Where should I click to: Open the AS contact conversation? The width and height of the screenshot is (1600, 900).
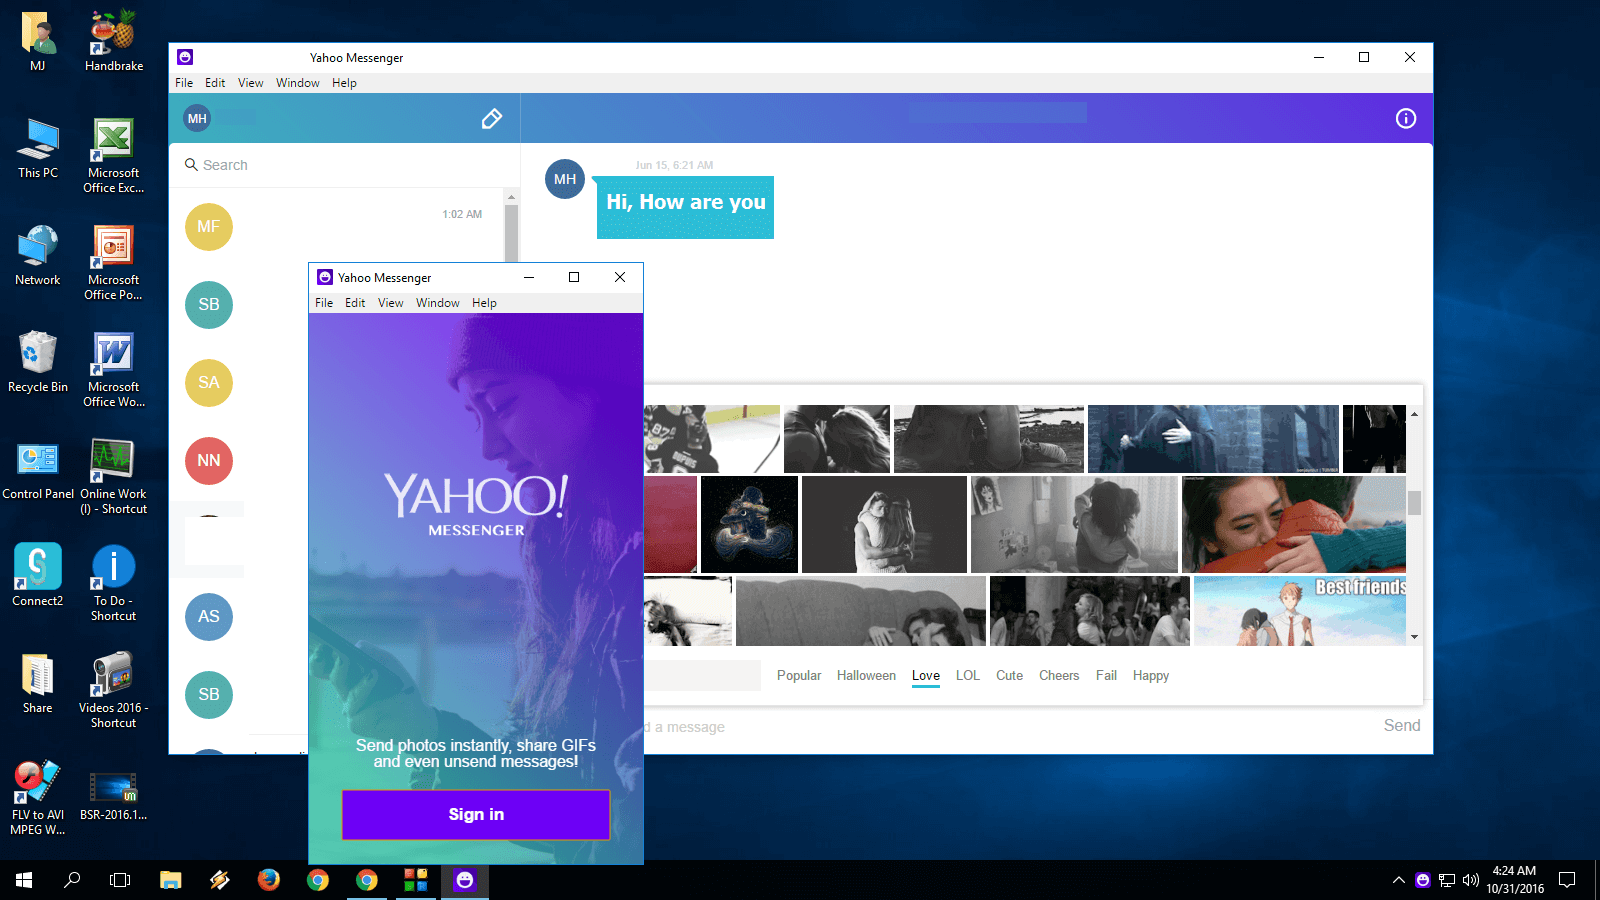tap(209, 617)
